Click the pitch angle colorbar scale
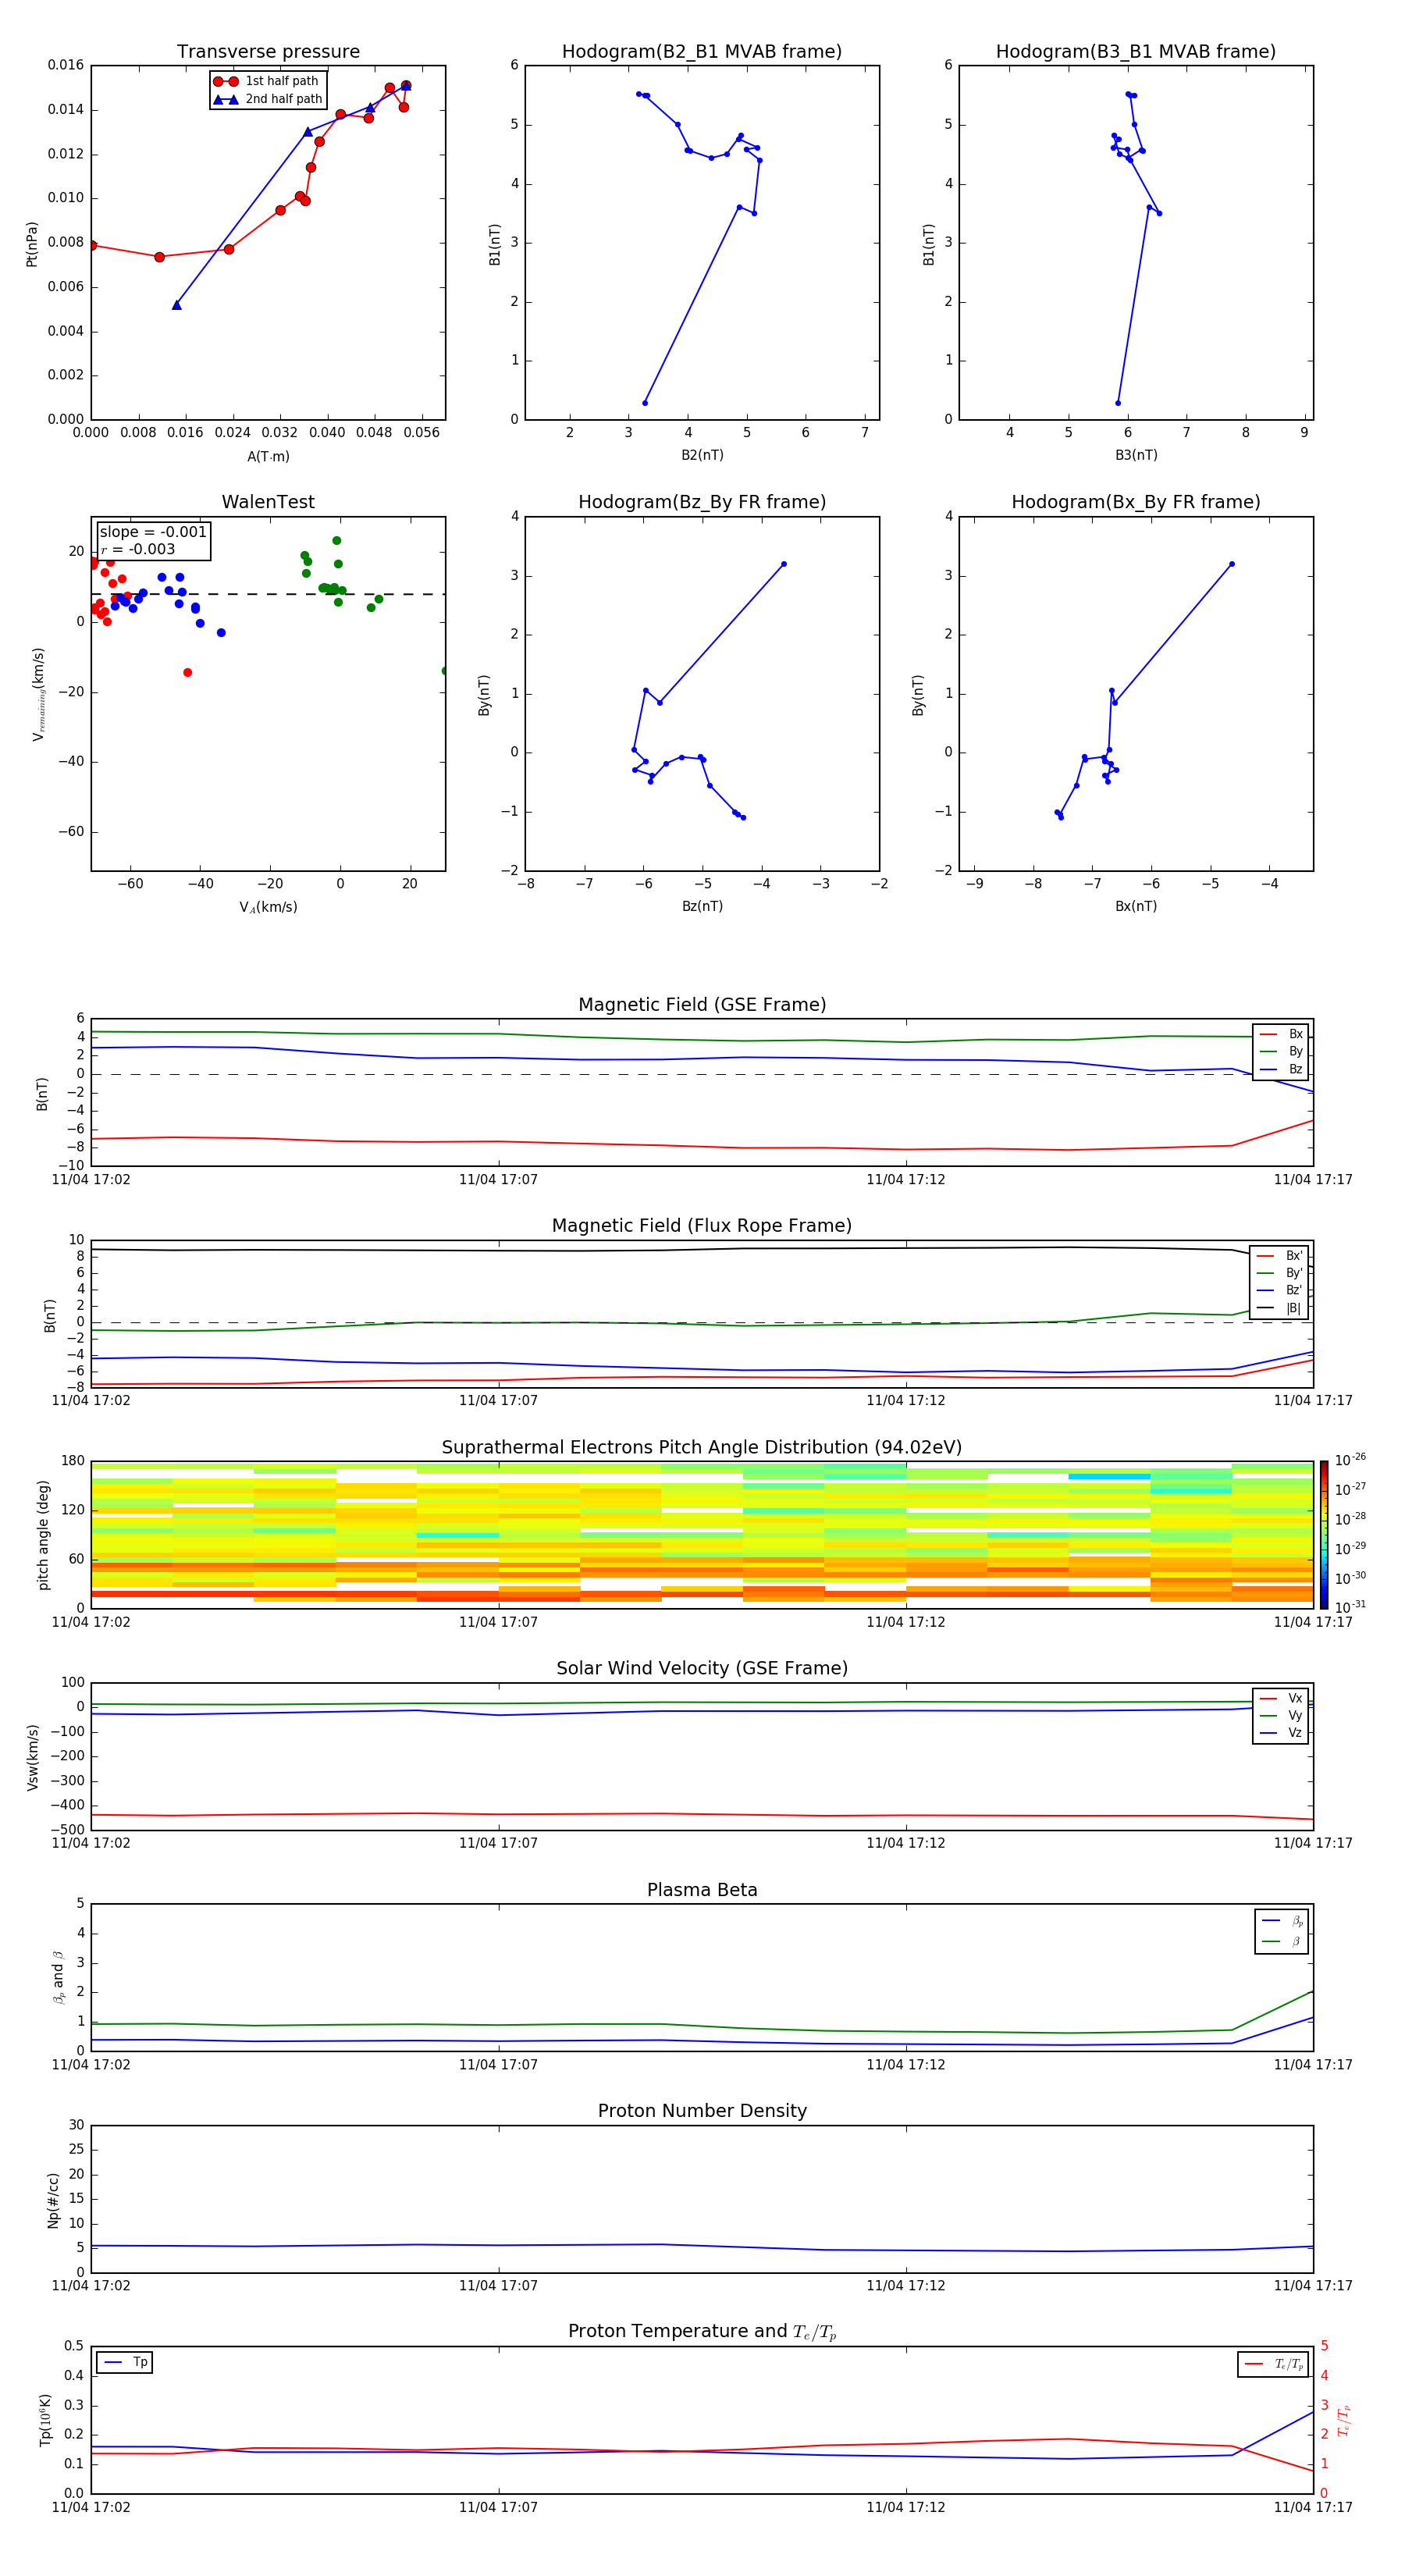 tap(1324, 1534)
